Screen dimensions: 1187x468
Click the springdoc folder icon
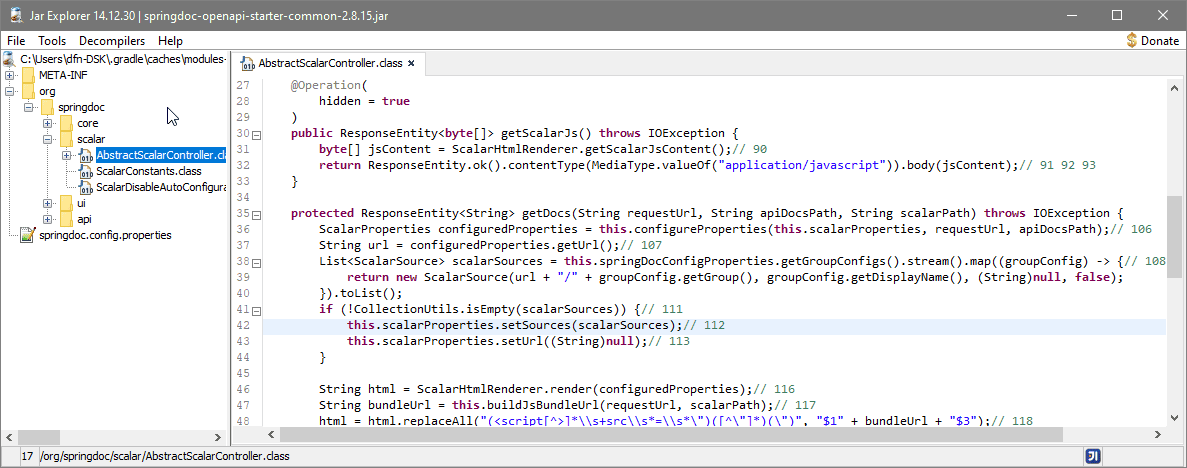(x=47, y=107)
